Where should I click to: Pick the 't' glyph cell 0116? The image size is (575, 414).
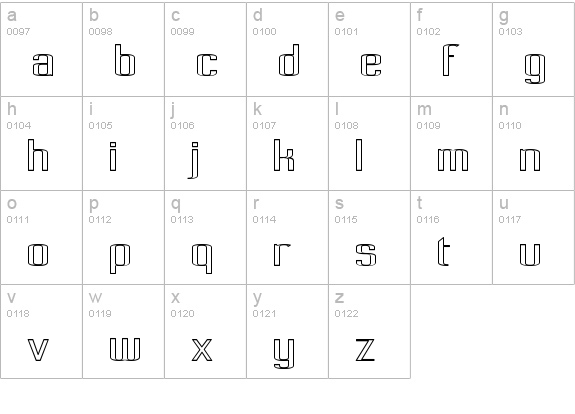[451, 237]
